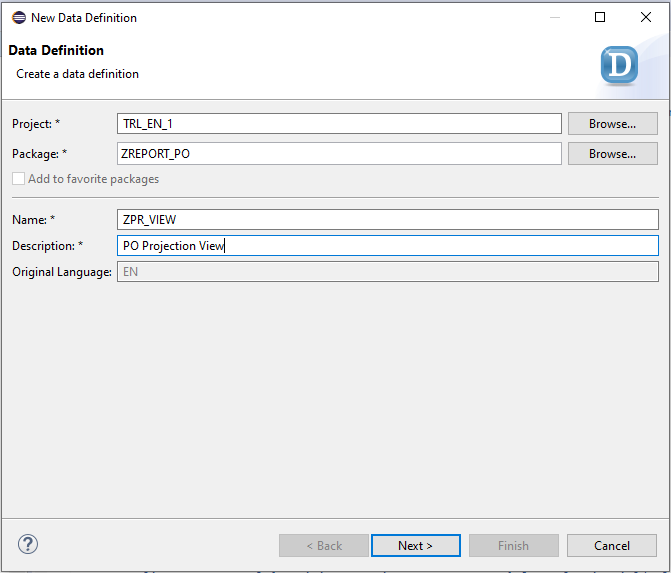Click the 'Create a data definition' text
Screen dimensions: 671x573
[77, 74]
